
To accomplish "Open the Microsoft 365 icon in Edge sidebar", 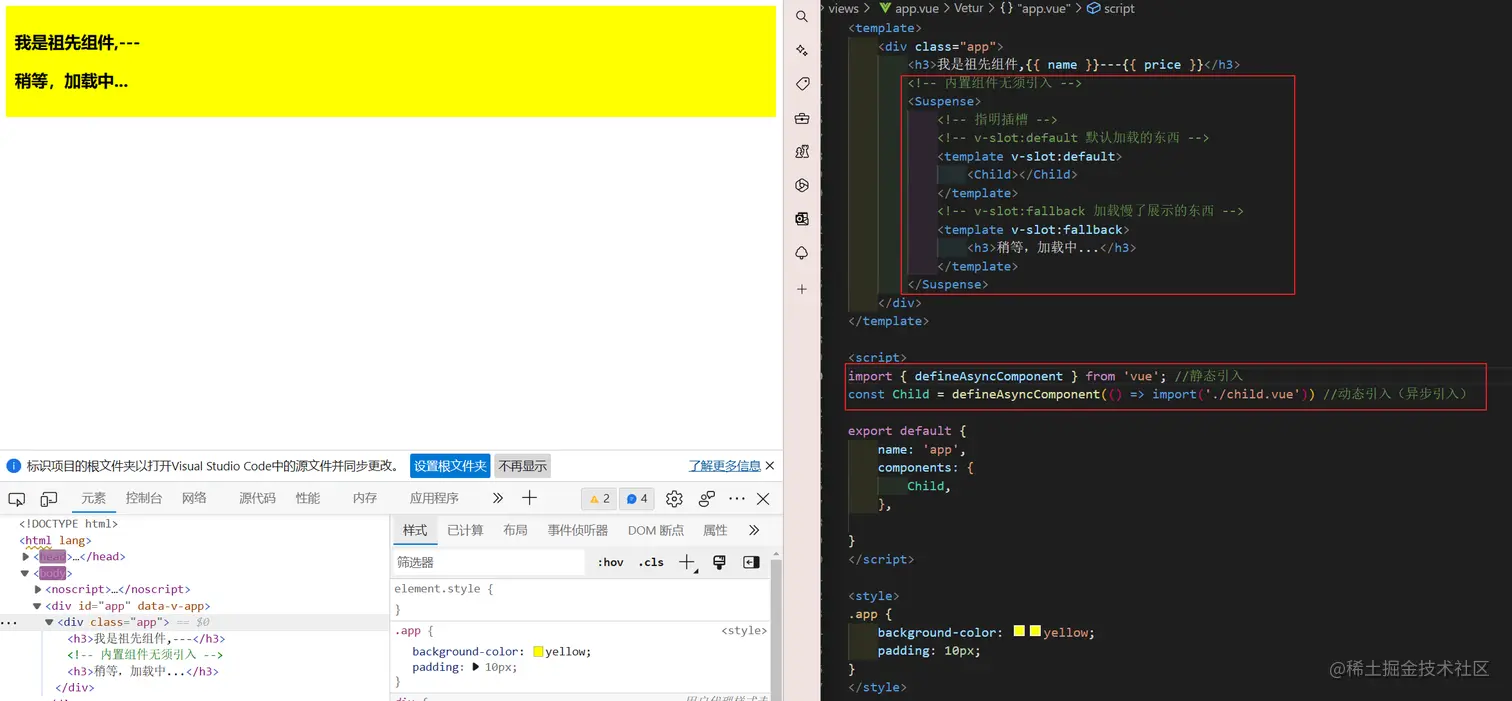I will 802,185.
